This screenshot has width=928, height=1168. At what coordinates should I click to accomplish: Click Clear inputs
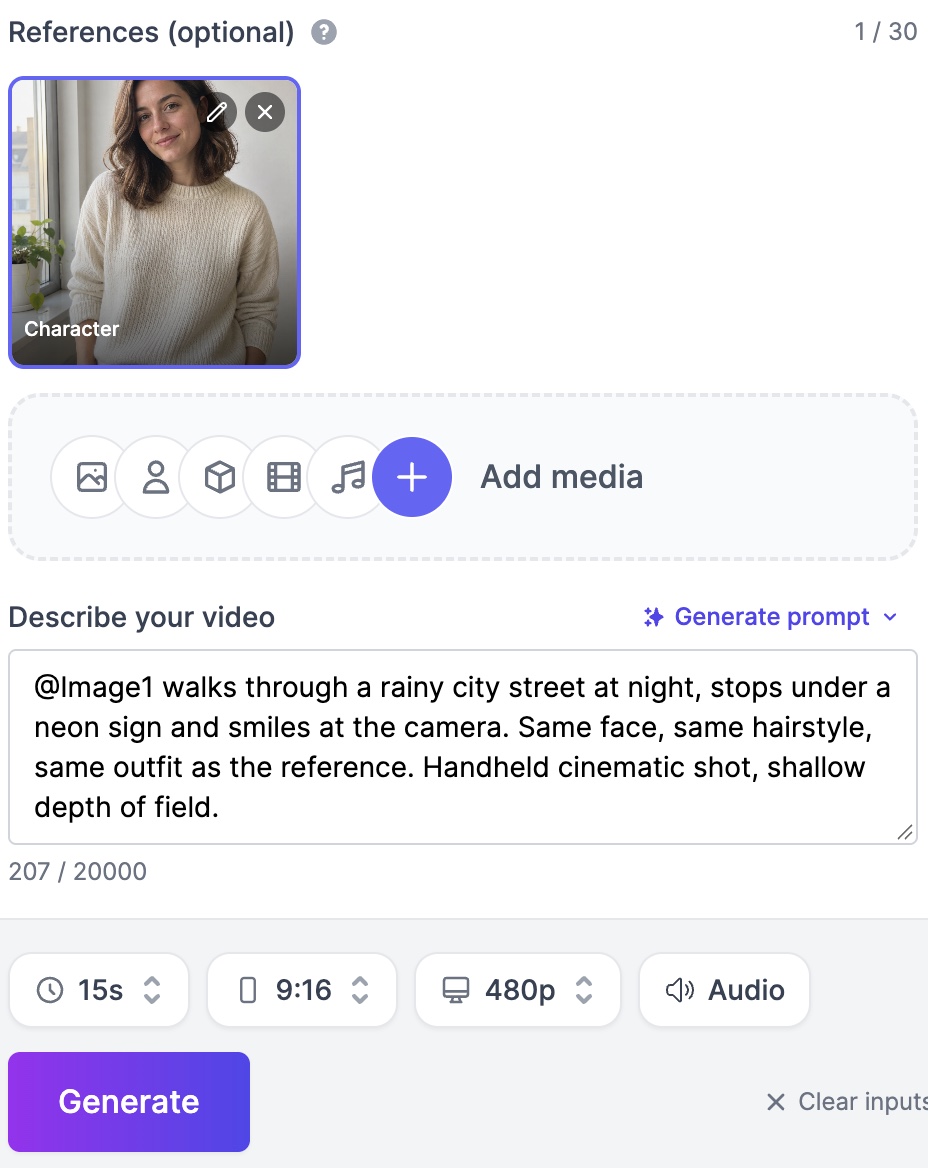pyautogui.click(x=847, y=1102)
